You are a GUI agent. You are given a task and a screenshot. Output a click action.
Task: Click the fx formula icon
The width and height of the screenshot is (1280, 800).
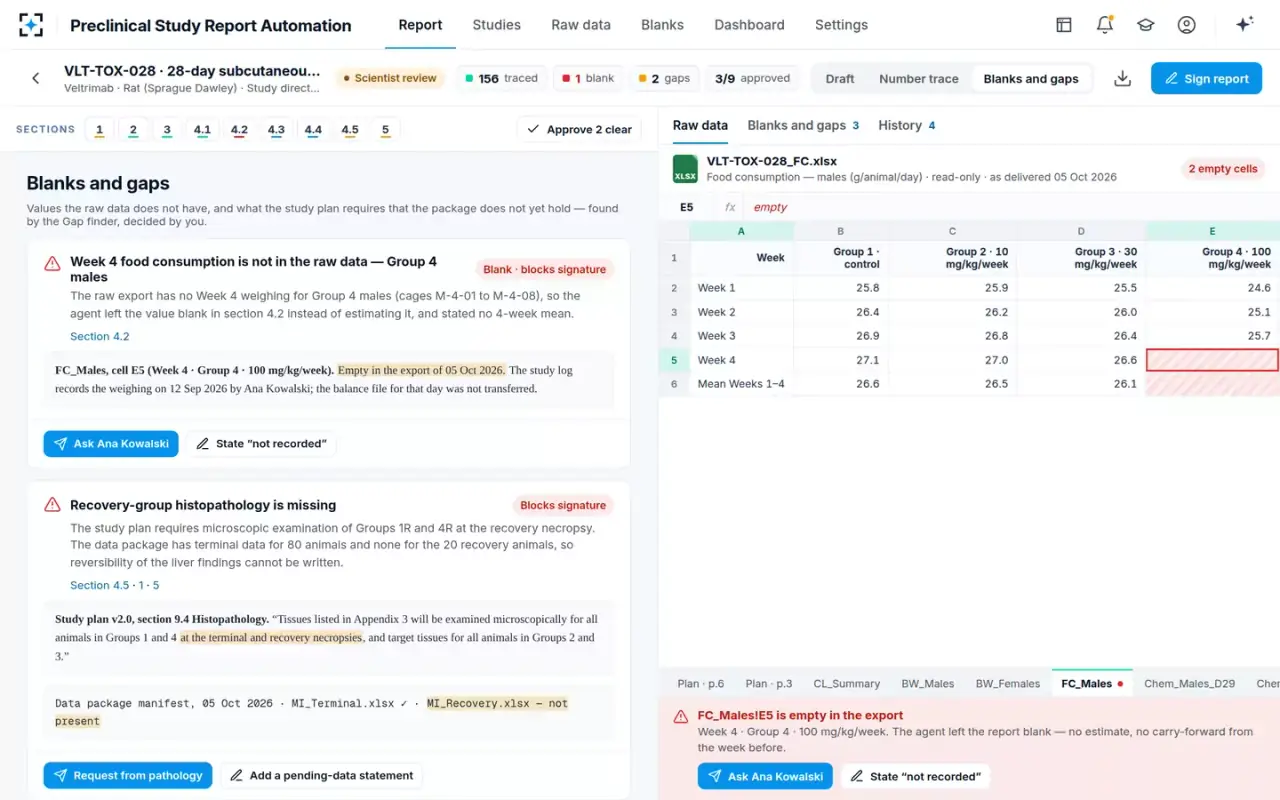[730, 207]
